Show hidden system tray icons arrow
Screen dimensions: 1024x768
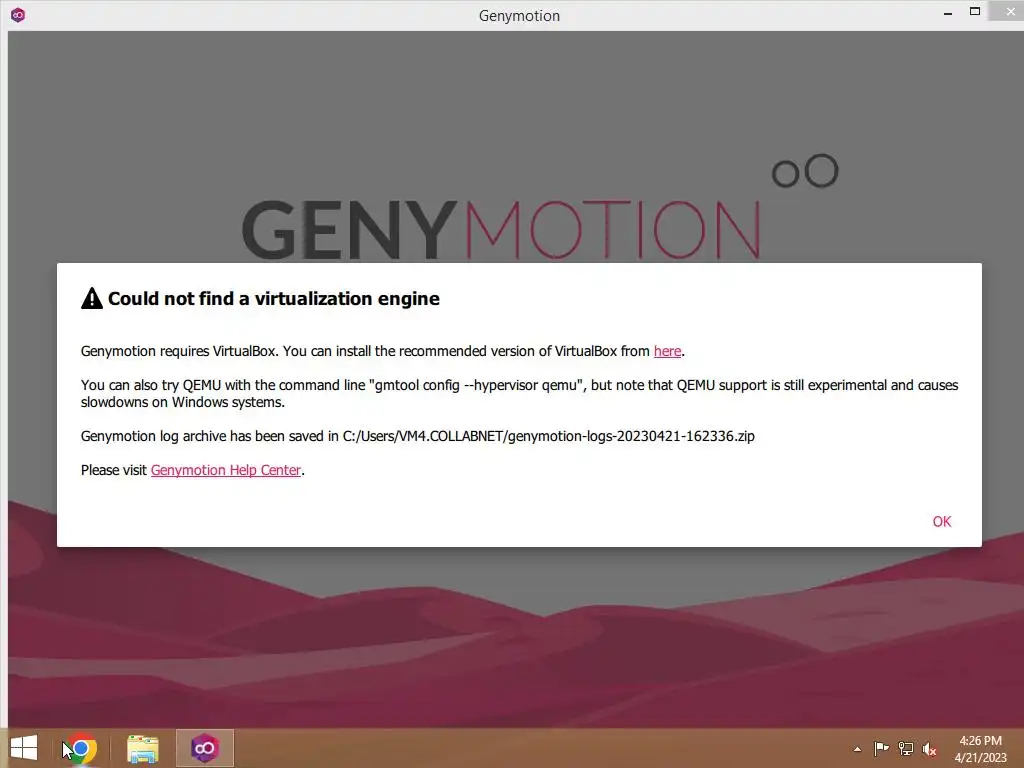[857, 749]
